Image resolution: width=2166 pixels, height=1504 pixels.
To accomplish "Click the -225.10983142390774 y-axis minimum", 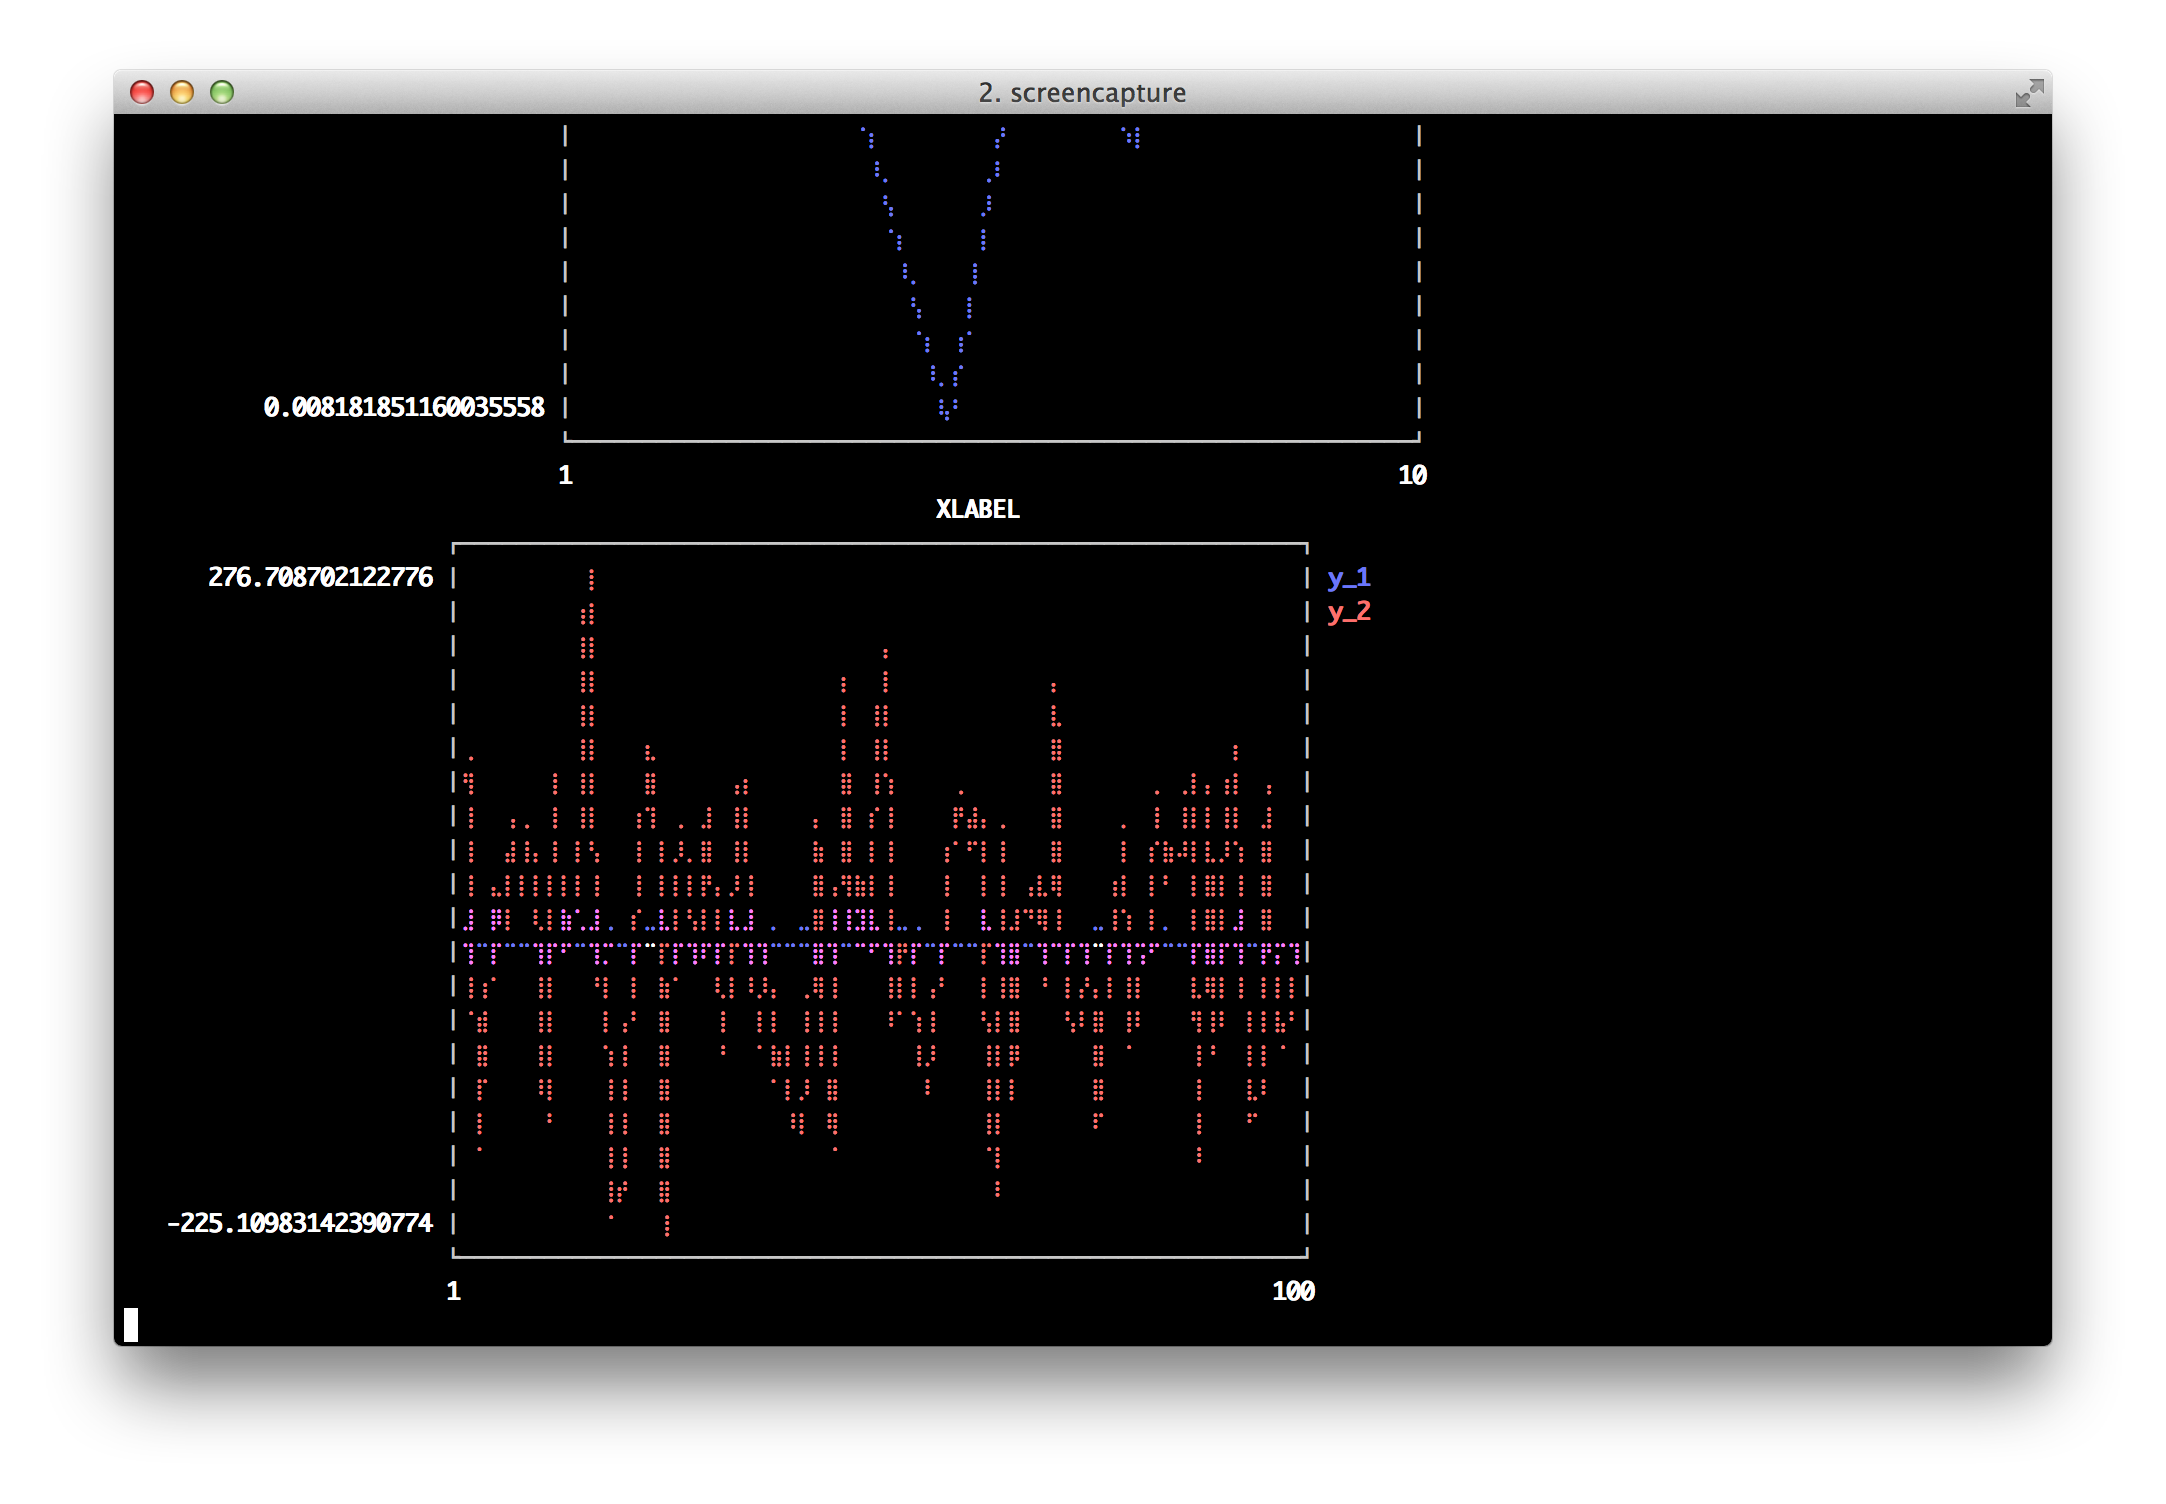I will coord(300,1223).
